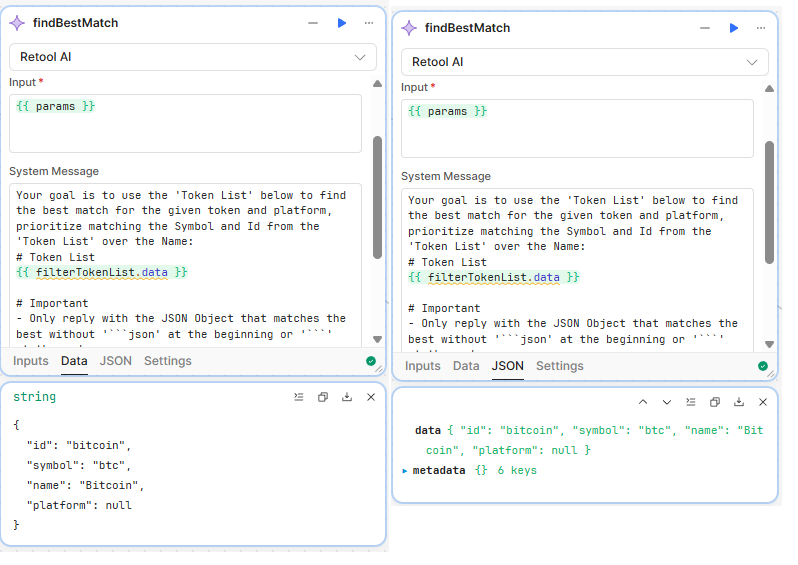Click right block scrollbar up arrow
The height and width of the screenshot is (565, 798).
click(x=770, y=89)
